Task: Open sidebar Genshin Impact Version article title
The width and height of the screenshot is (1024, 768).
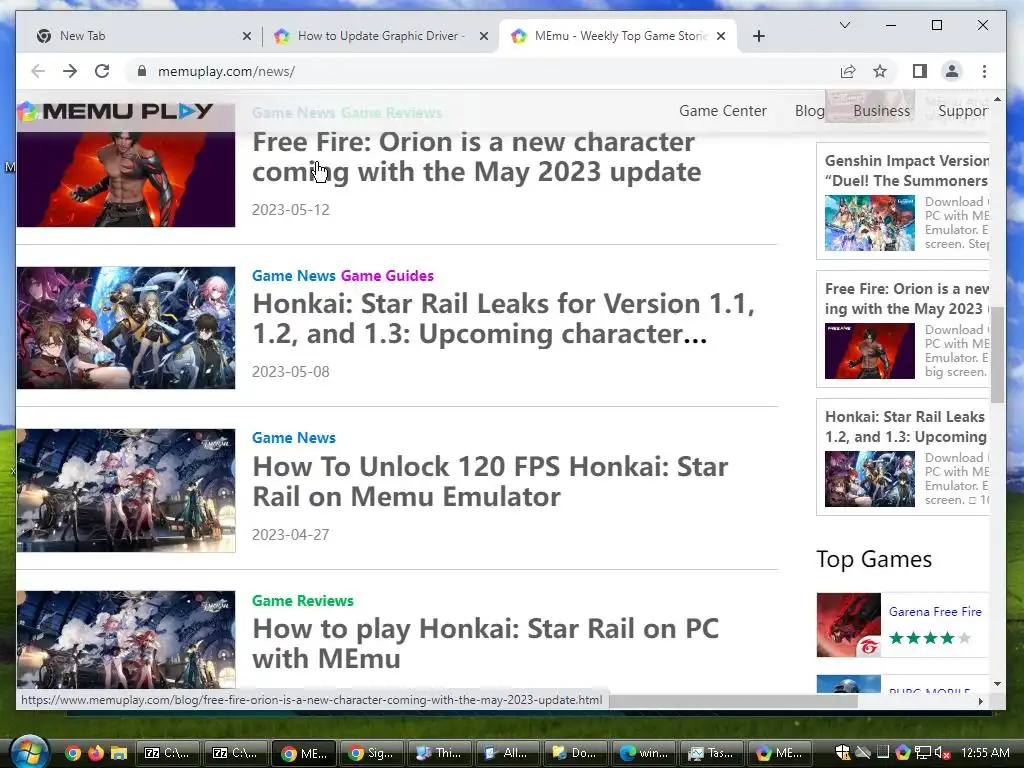Action: coord(906,170)
